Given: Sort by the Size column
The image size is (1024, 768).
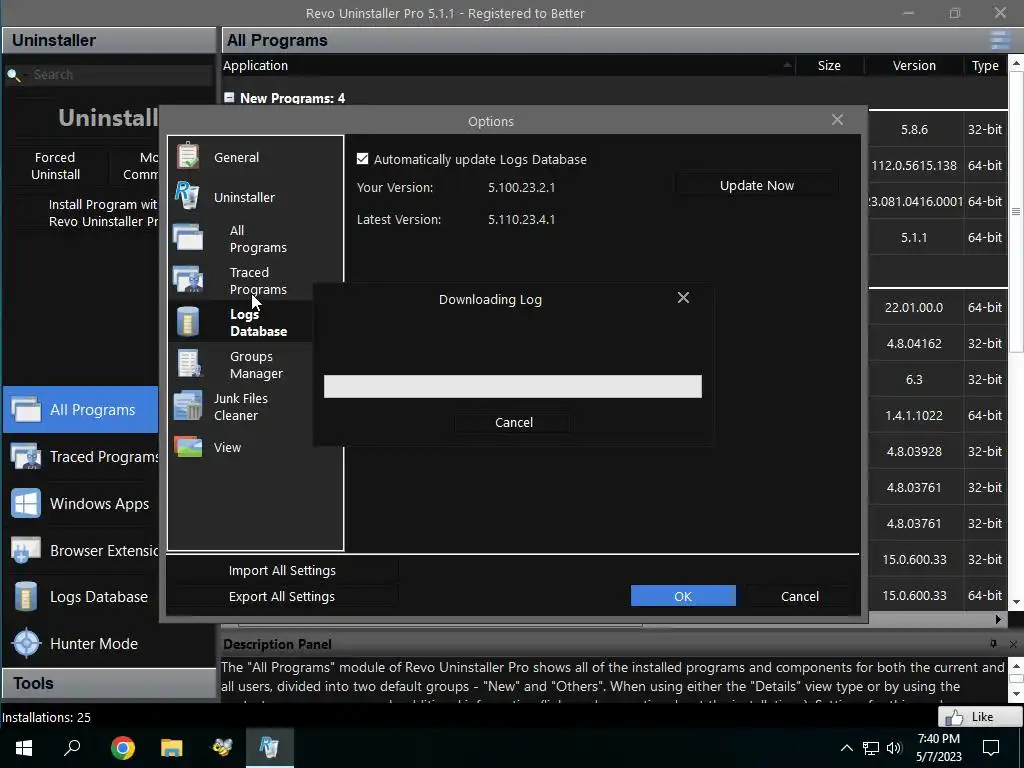Looking at the screenshot, I should 829,65.
